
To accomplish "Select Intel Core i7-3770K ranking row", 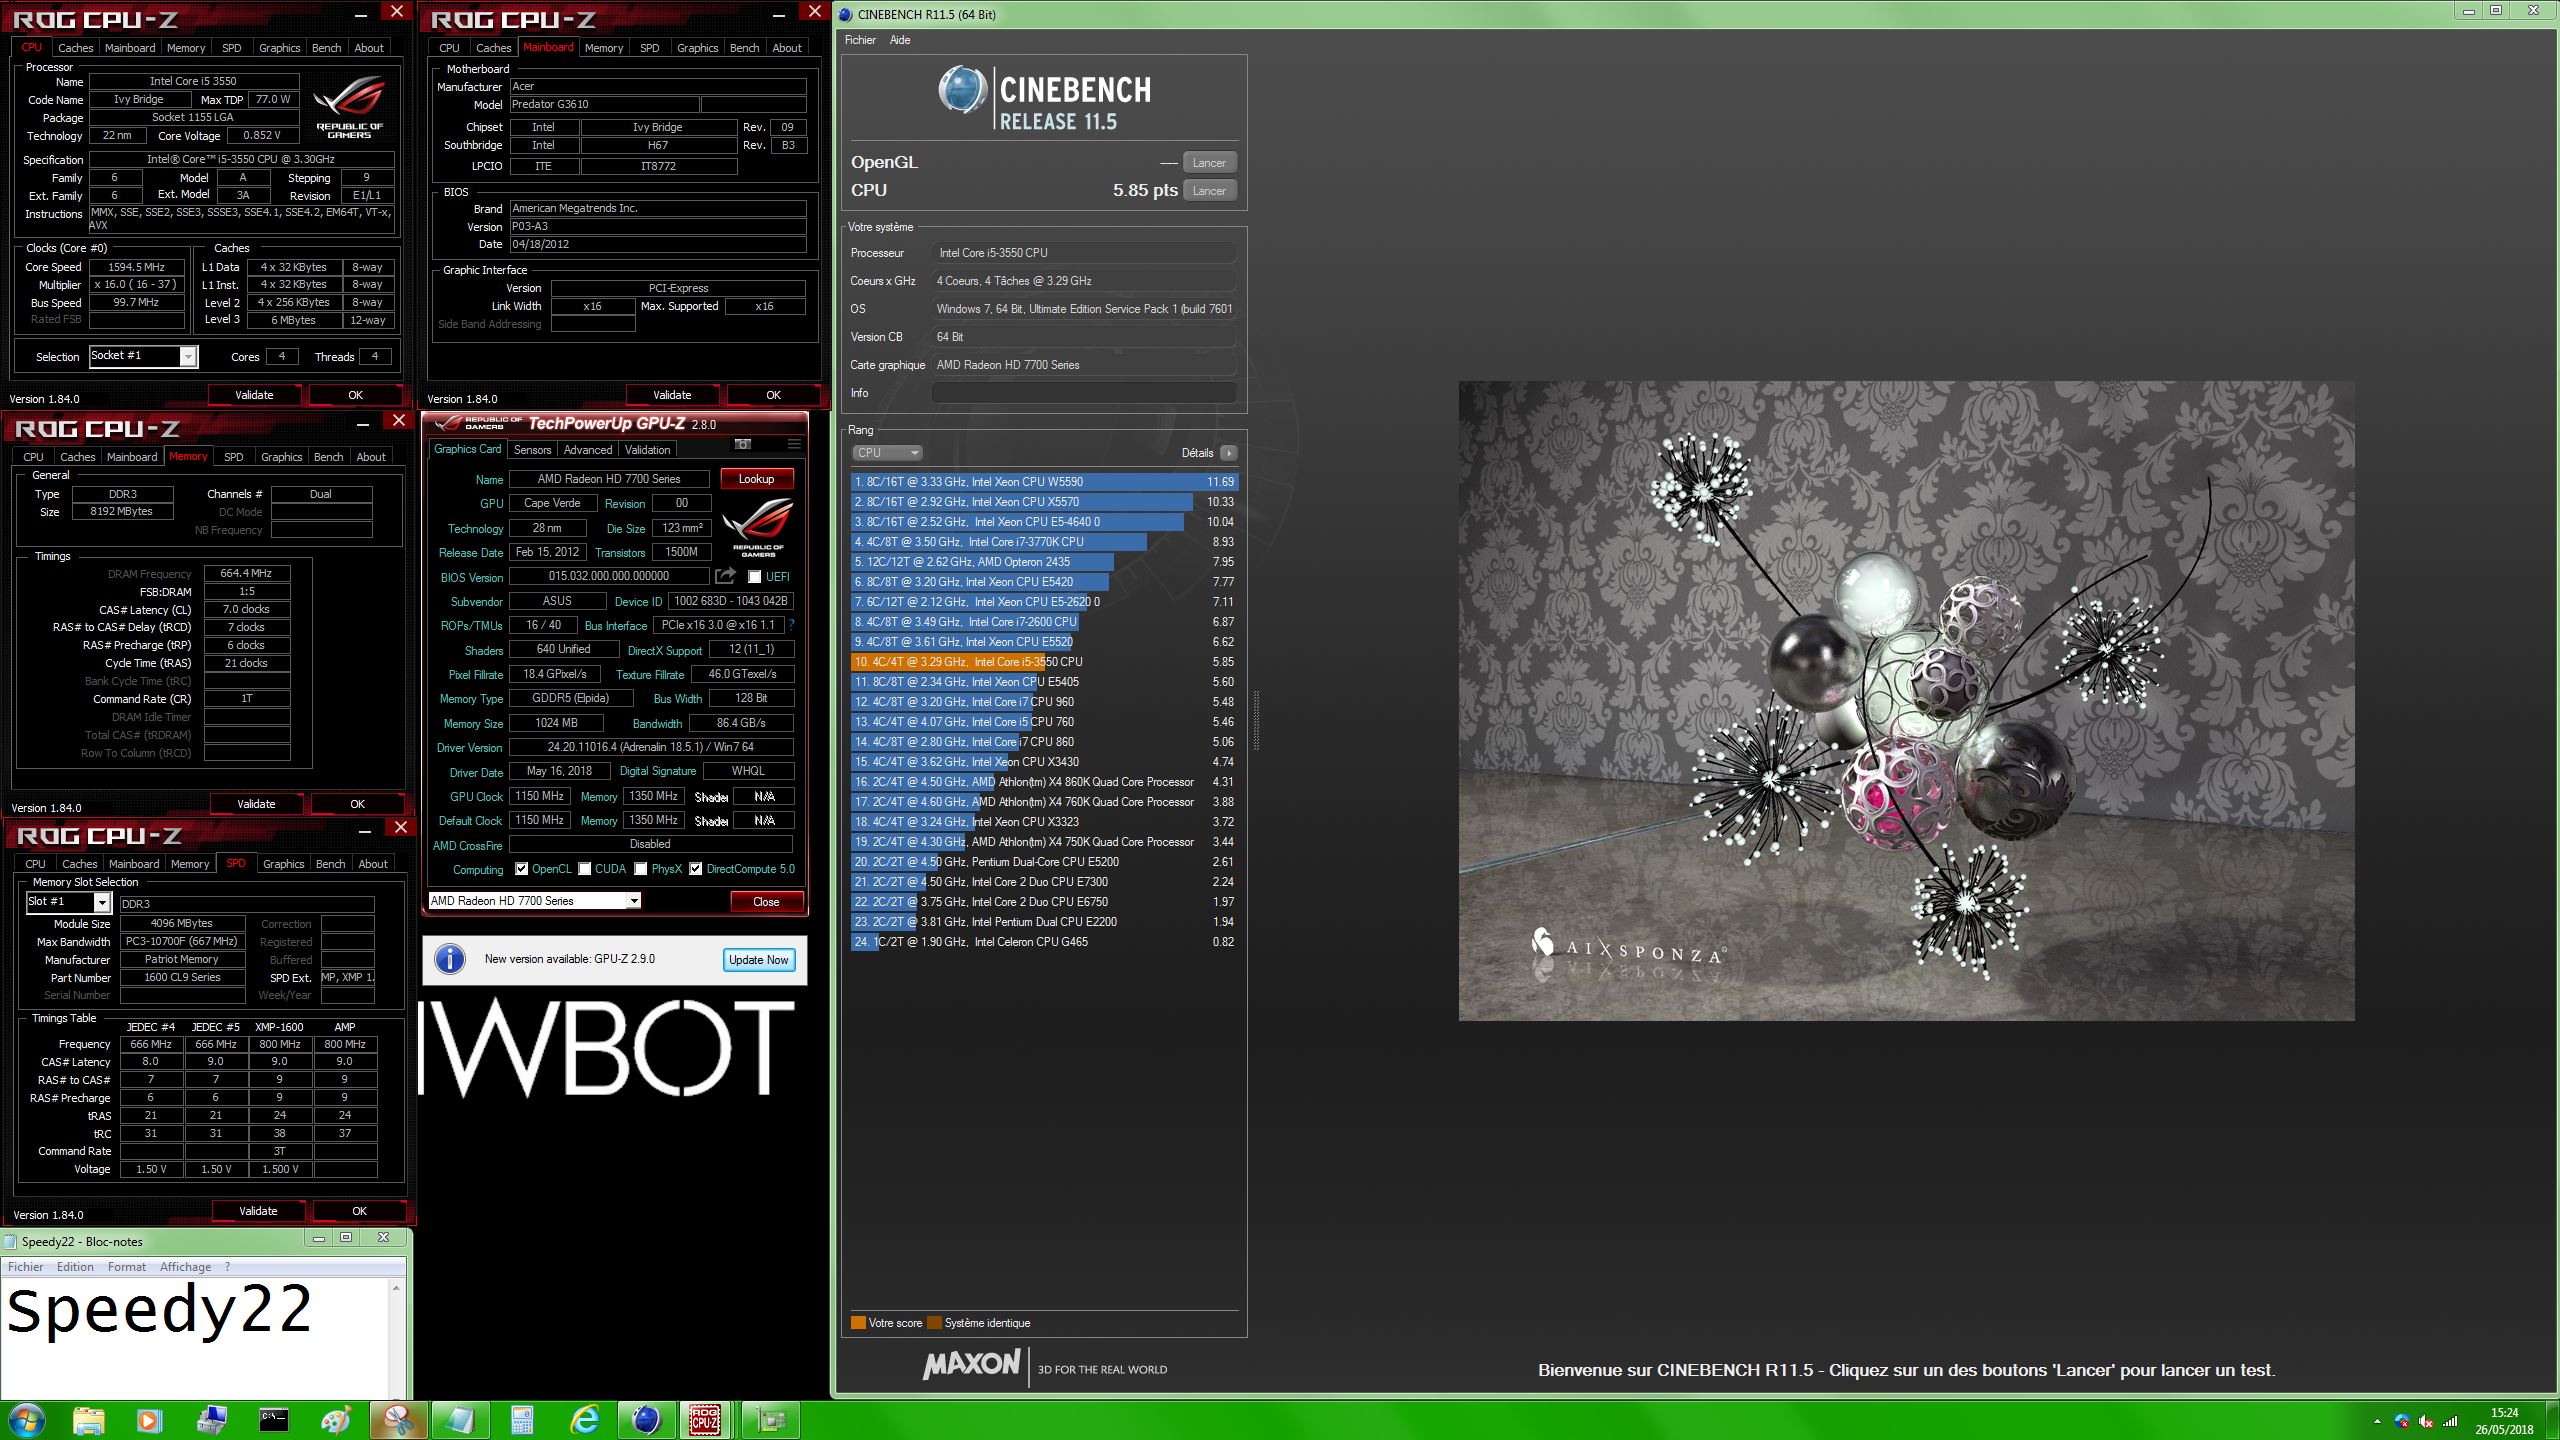I will pos(1044,542).
